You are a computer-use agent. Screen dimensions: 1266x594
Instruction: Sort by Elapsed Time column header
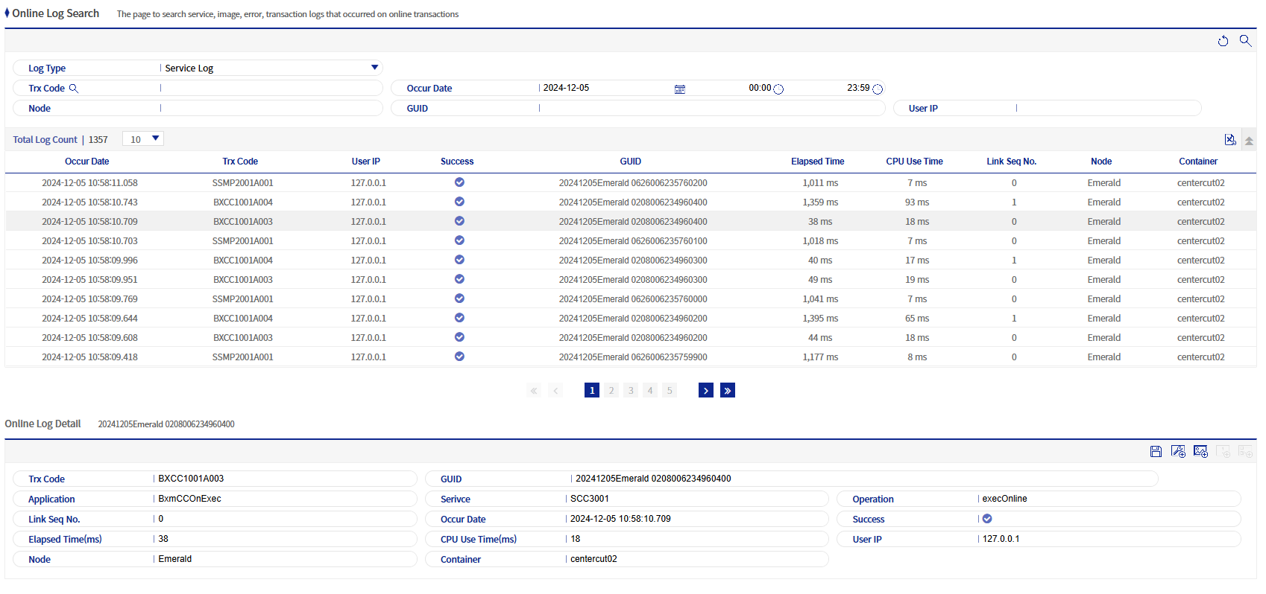coord(817,161)
